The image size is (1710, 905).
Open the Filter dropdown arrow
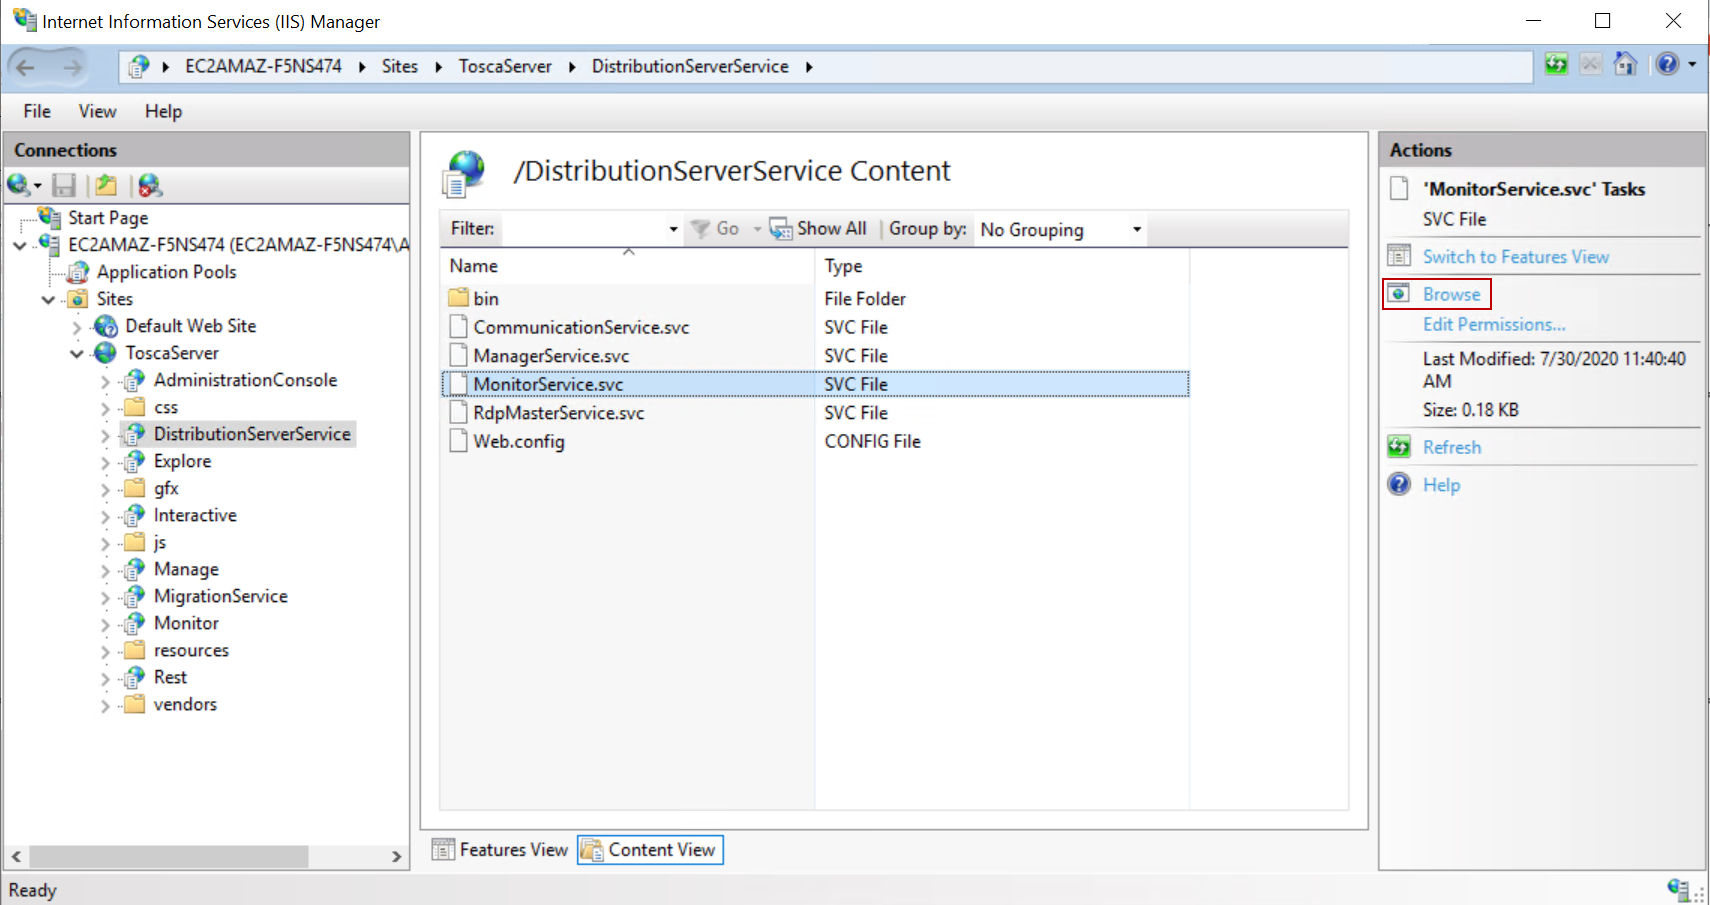coord(673,229)
